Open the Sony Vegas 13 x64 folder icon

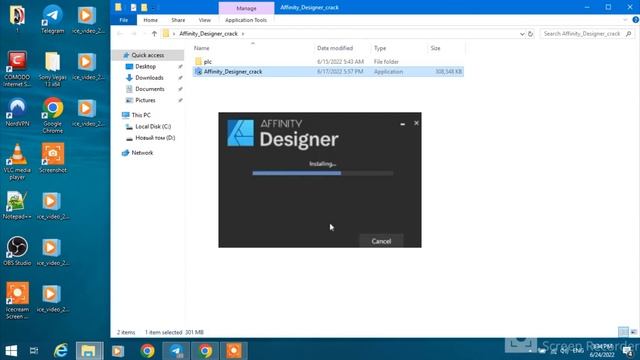52,68
